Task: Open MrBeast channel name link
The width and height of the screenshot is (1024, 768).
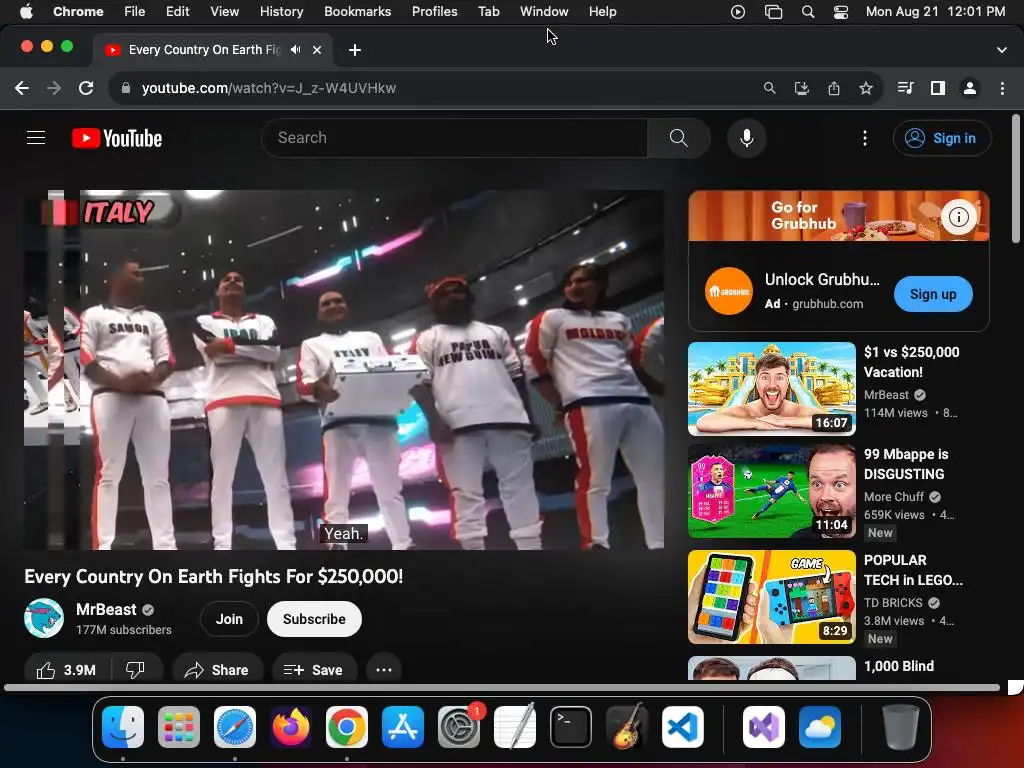Action: [106, 609]
